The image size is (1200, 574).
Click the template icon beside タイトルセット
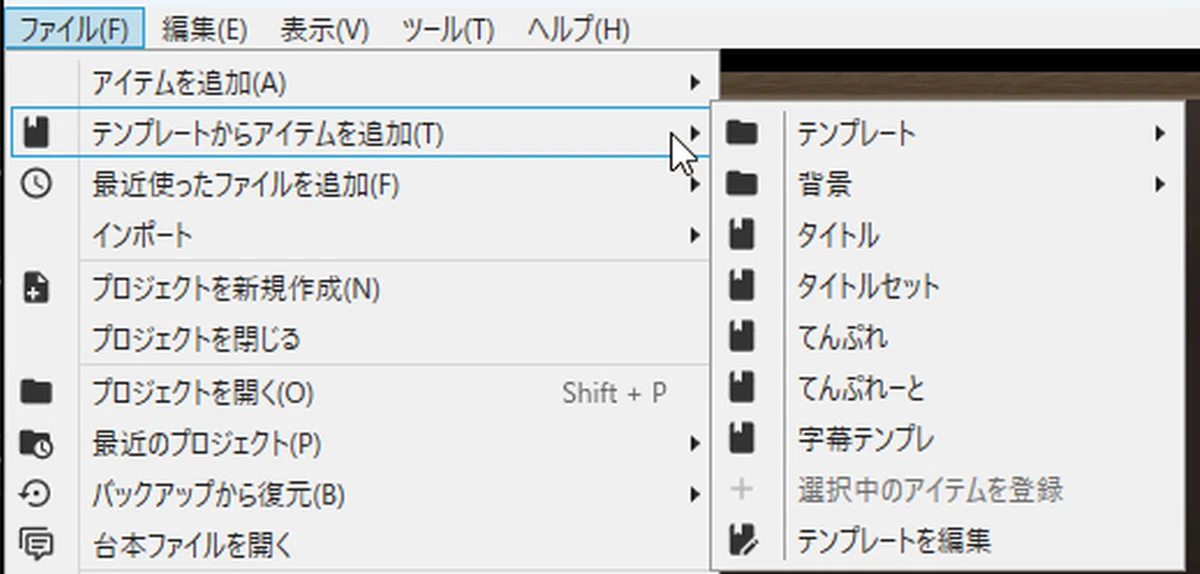click(x=741, y=287)
